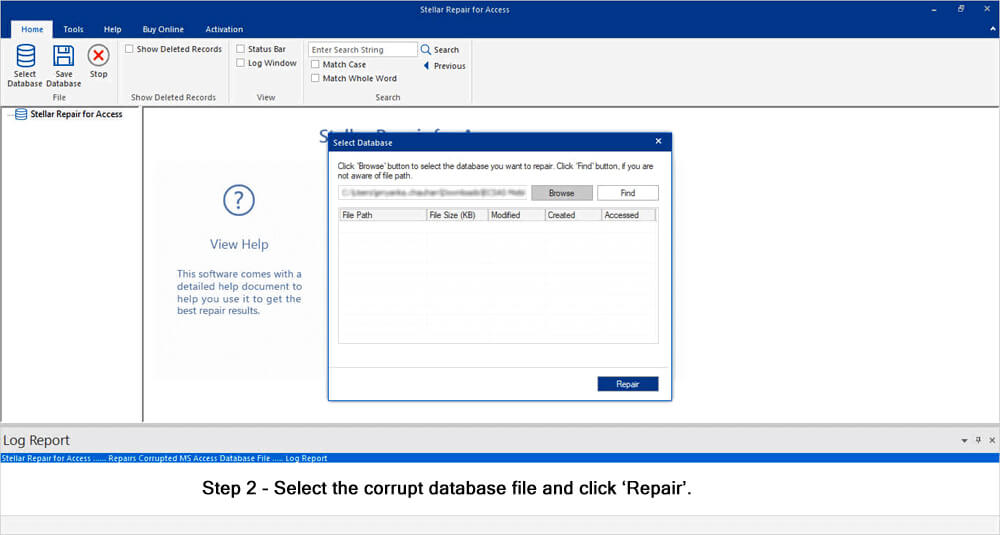Minimize the Stellar Repair window

(x=934, y=10)
